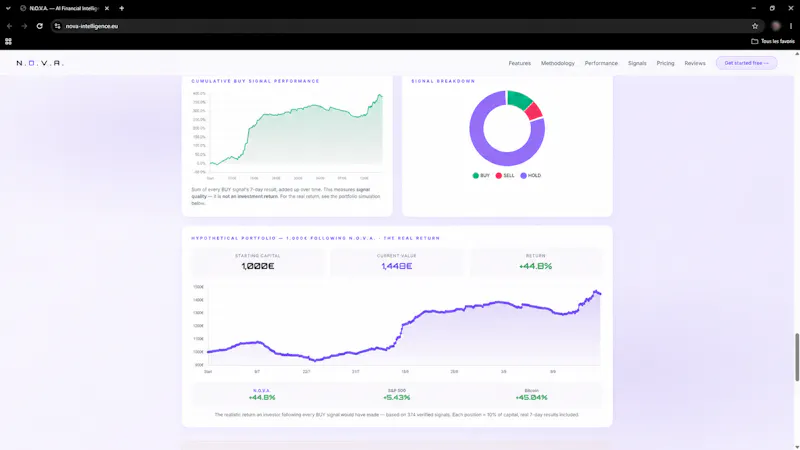
Task: Select the N.O.V.A. AI Financial Intelligence tab
Action: tap(64, 8)
